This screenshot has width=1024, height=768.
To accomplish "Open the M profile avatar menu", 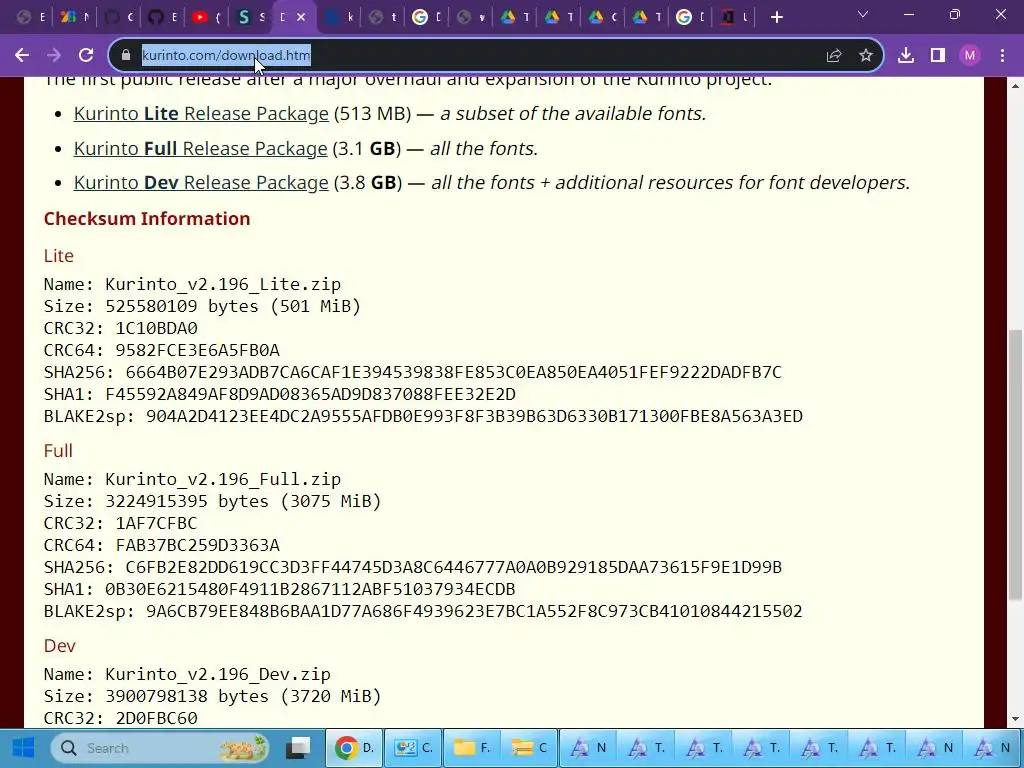I will (x=970, y=56).
